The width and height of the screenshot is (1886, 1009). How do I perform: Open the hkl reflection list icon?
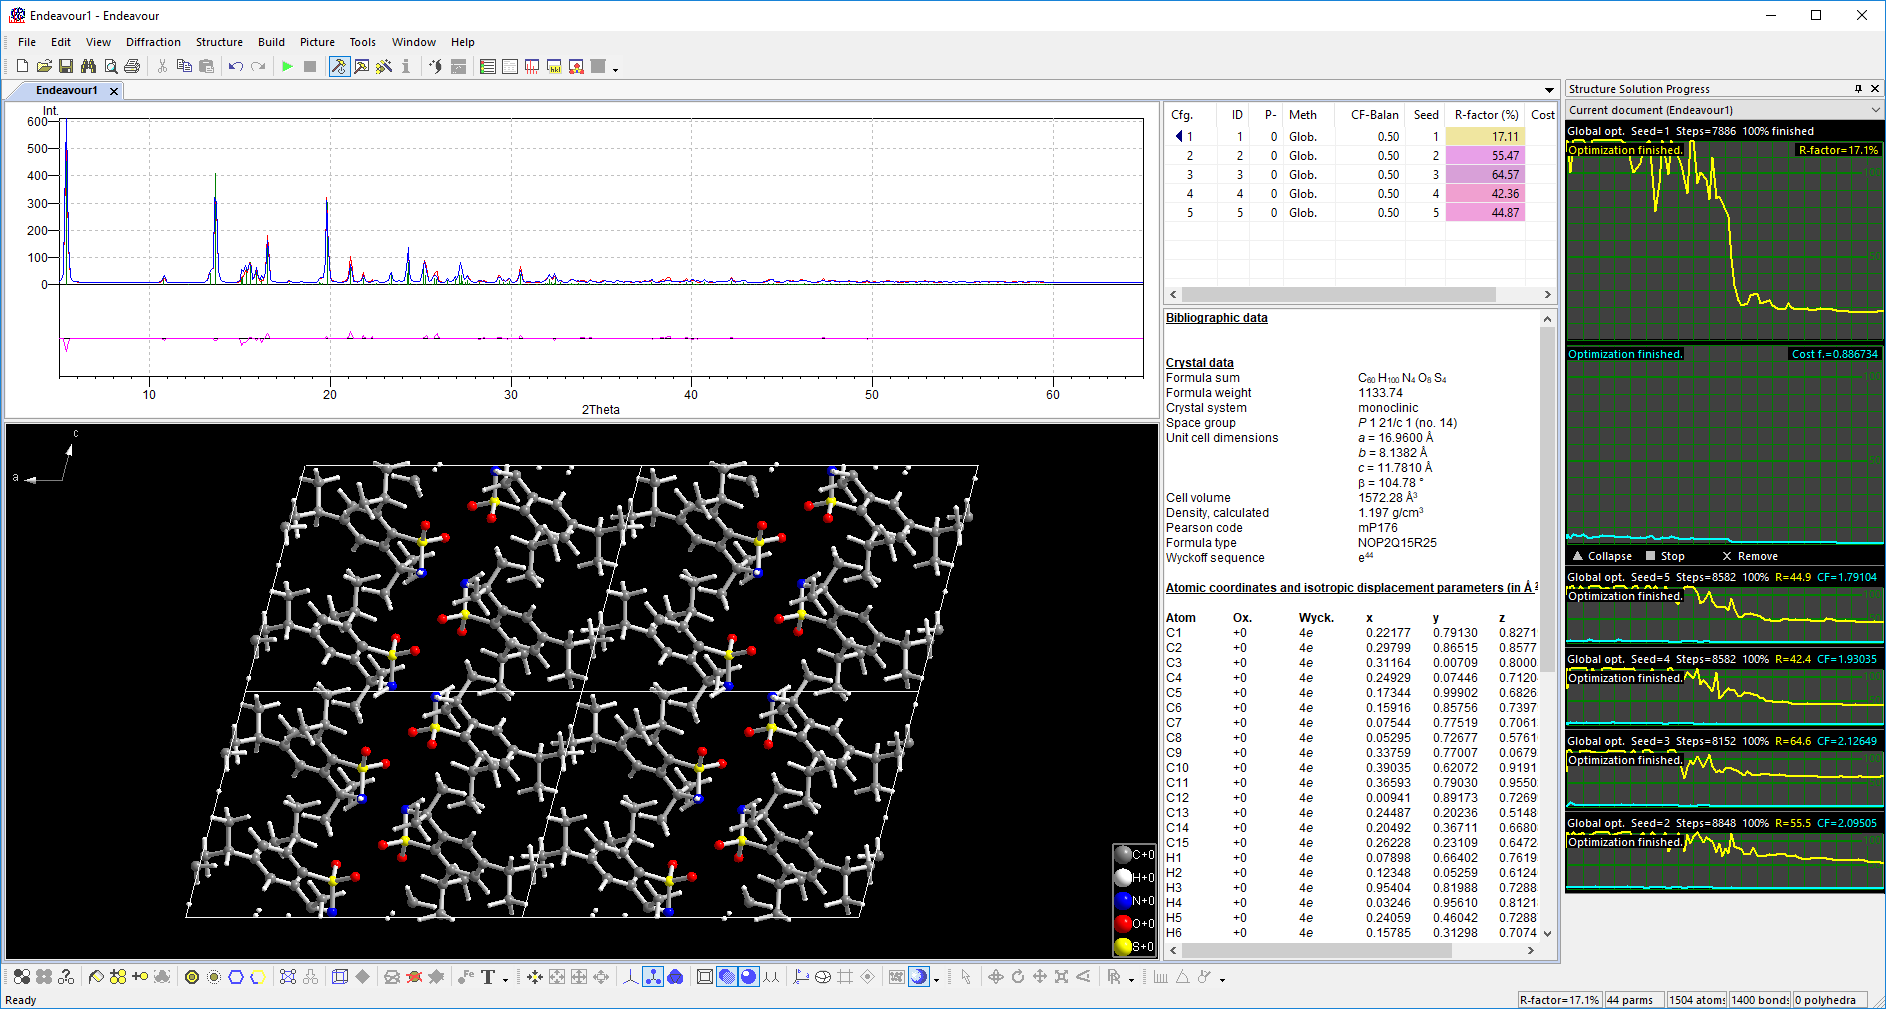553,66
